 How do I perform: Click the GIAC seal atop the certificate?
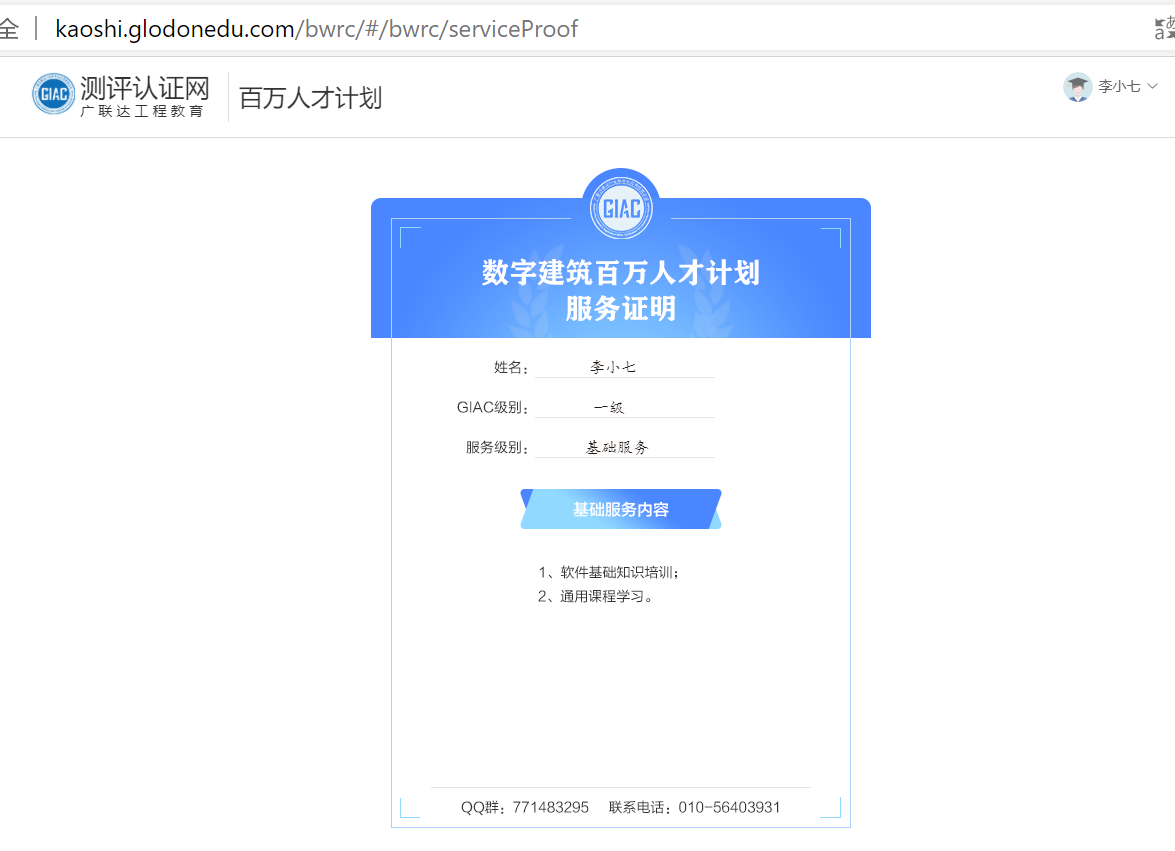pyautogui.click(x=621, y=208)
